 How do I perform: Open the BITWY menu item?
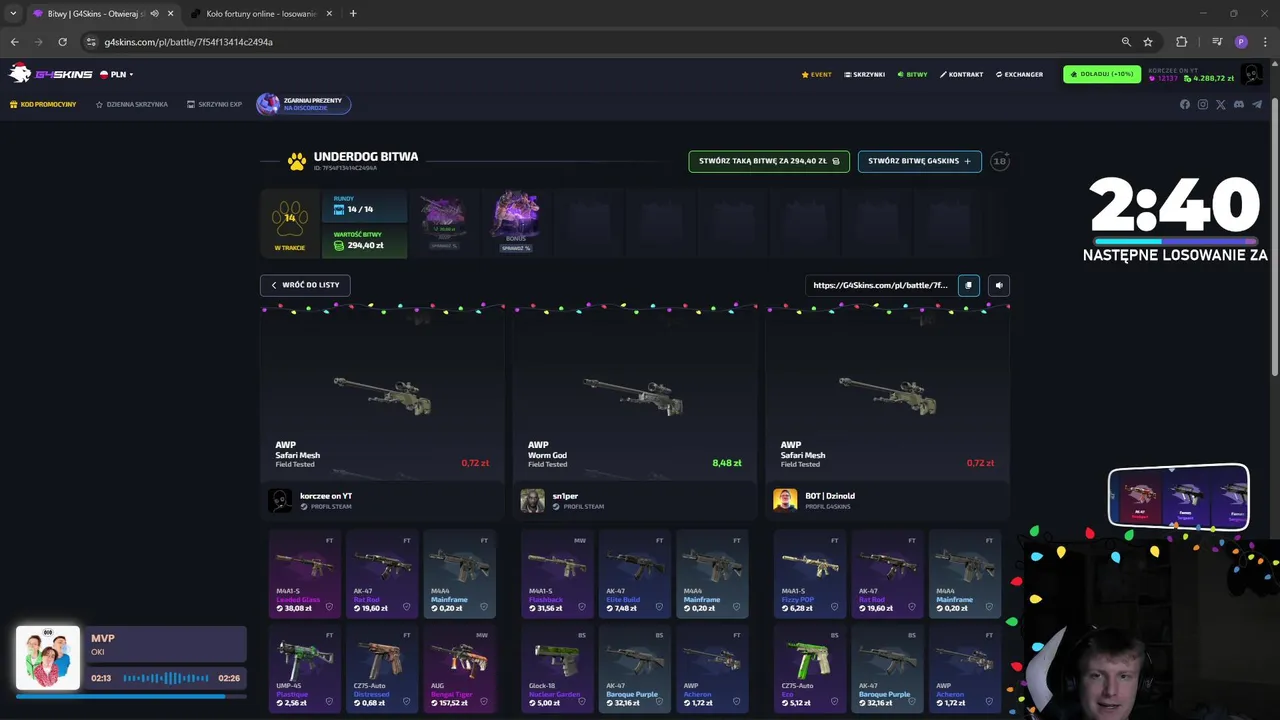point(912,75)
